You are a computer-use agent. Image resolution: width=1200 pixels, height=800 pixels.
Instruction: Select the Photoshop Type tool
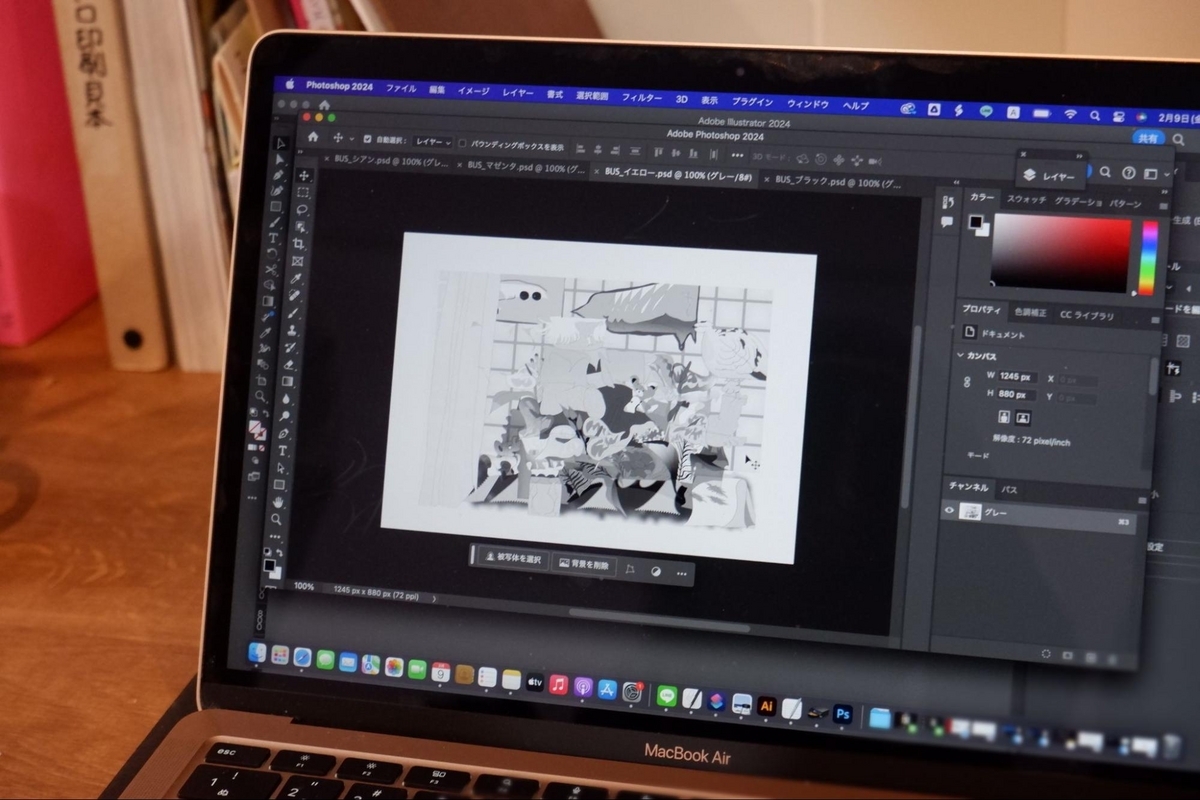tap(283, 451)
